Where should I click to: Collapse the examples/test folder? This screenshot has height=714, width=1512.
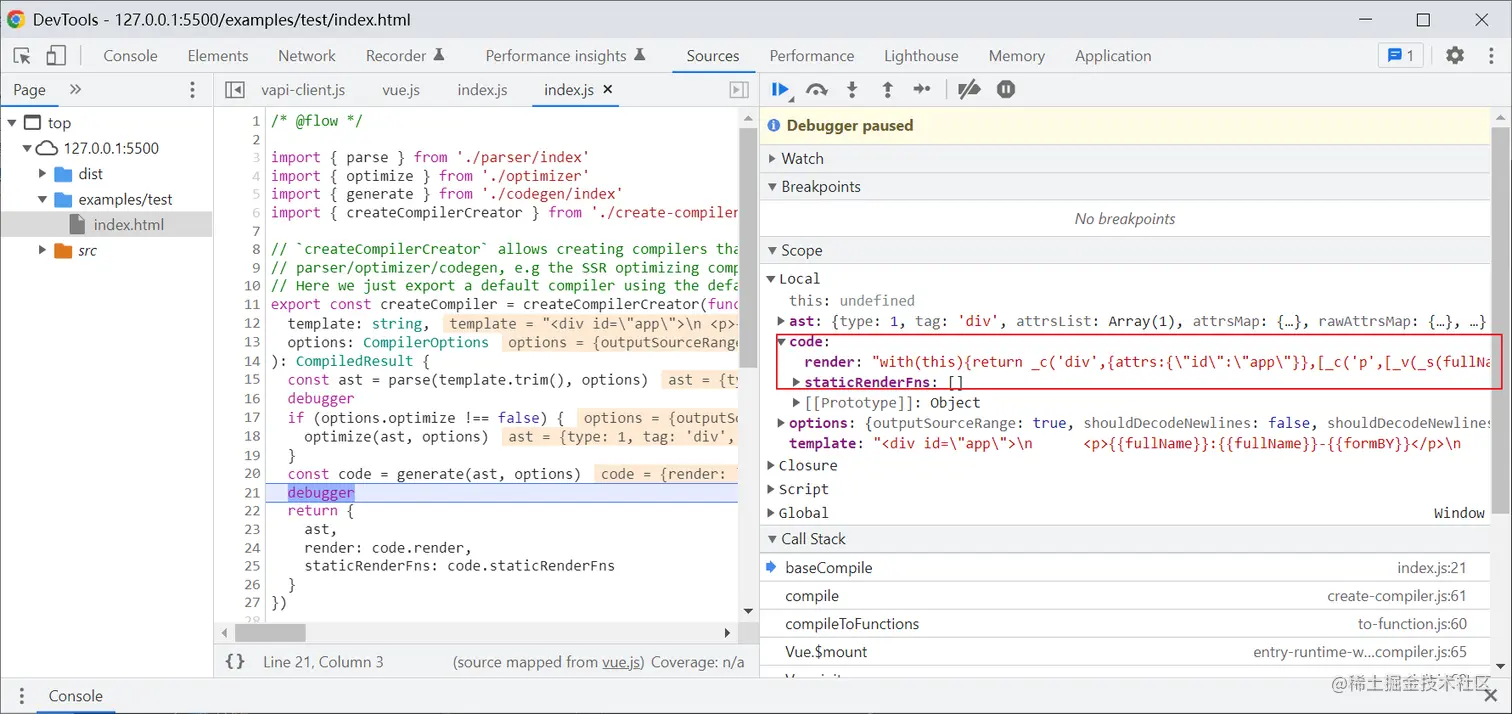pos(42,199)
